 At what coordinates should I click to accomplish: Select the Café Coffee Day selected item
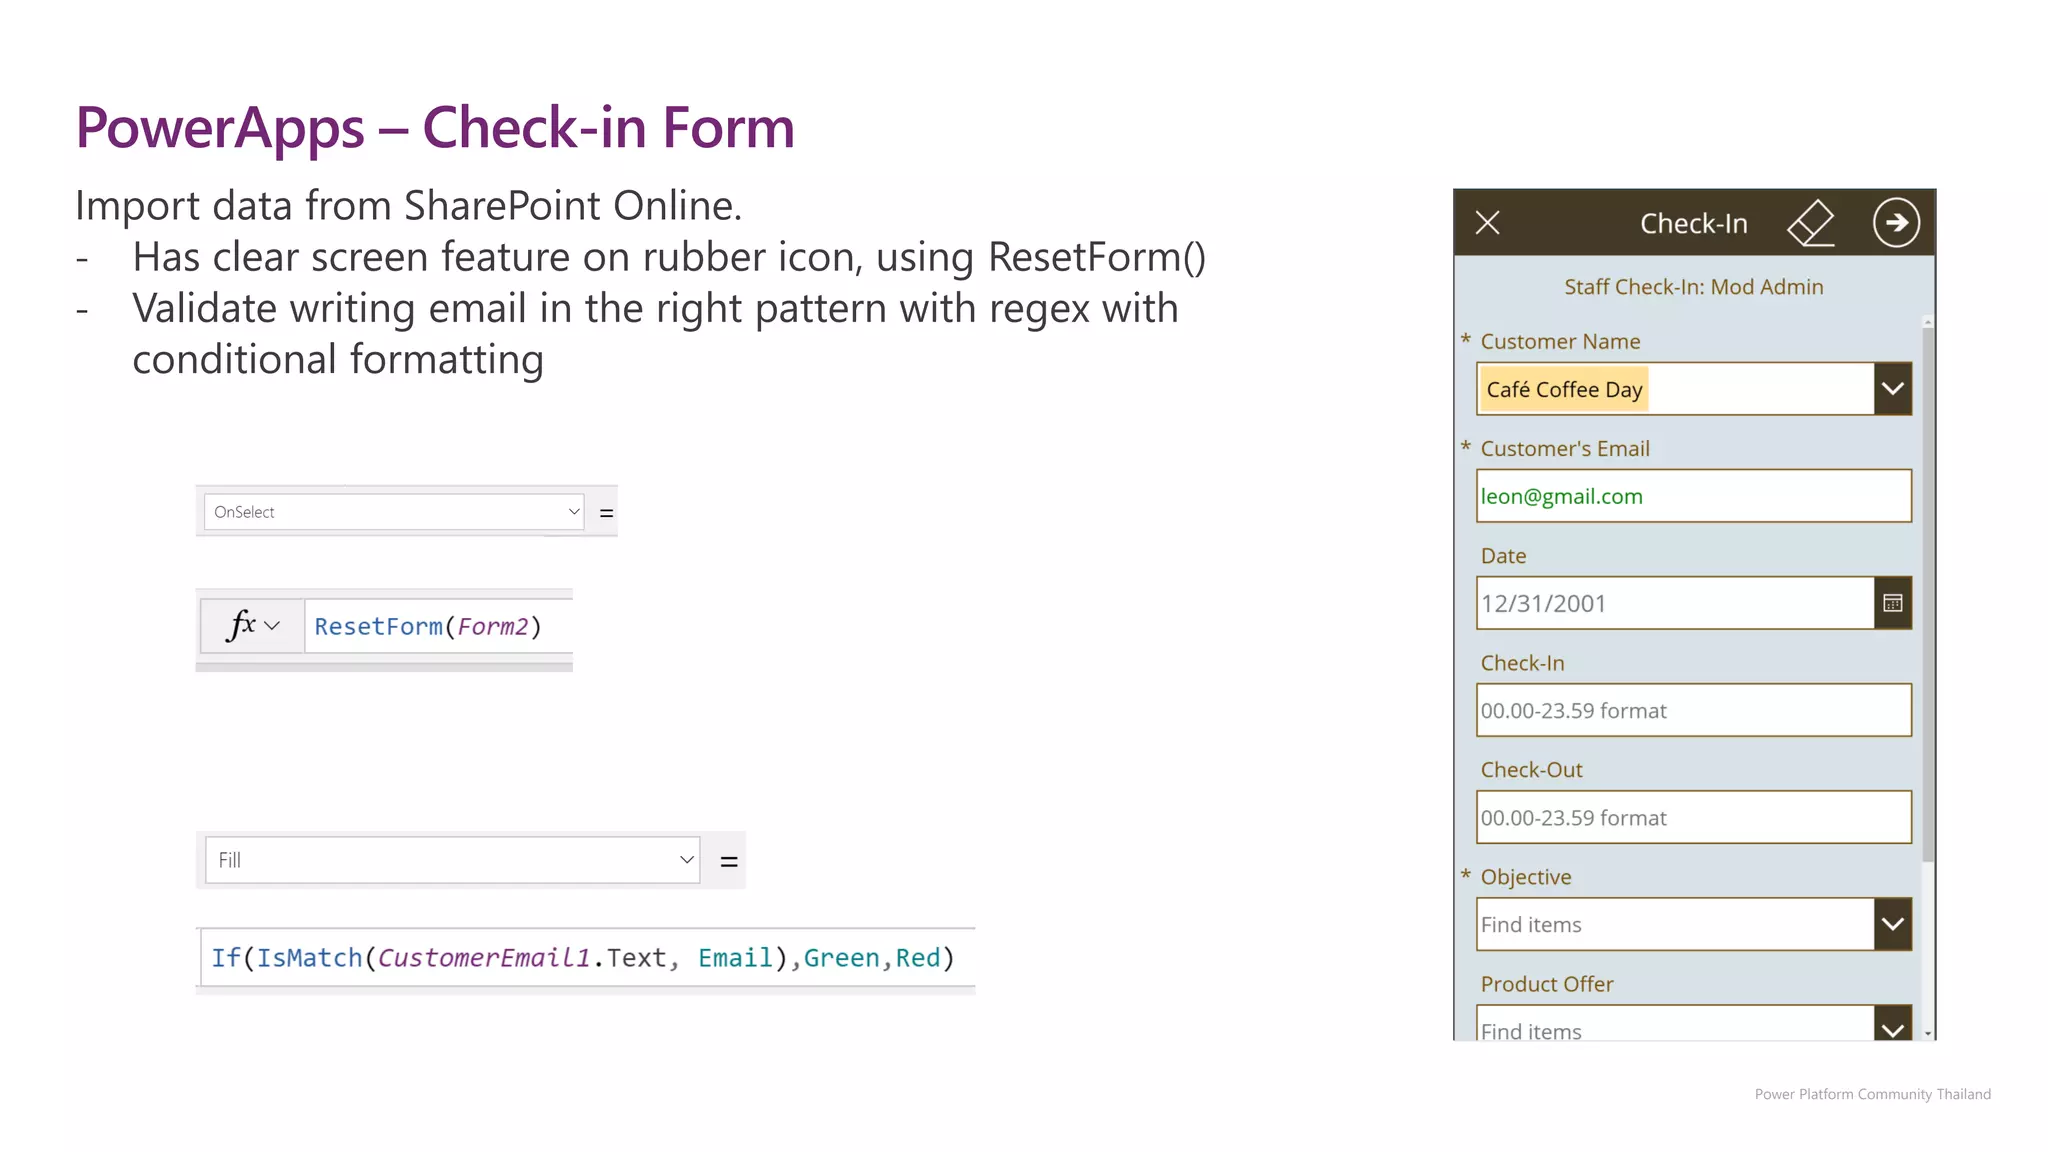pos(1564,389)
